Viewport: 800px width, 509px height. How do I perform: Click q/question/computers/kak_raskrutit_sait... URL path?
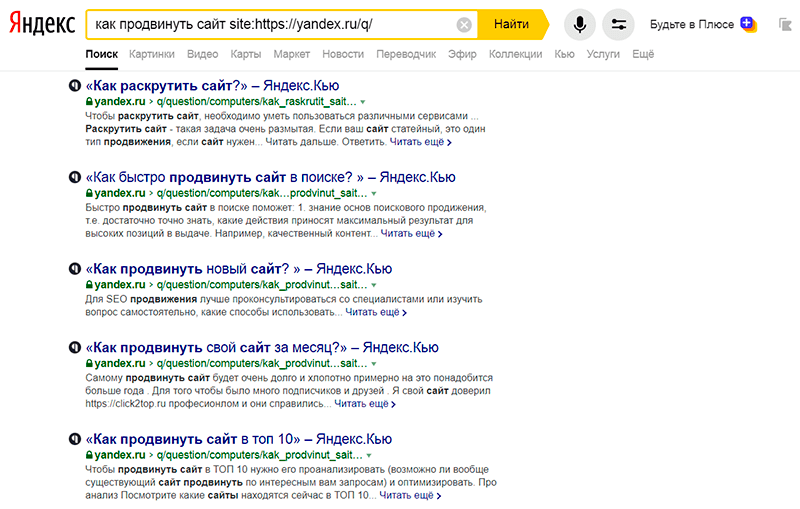pyautogui.click(x=257, y=101)
